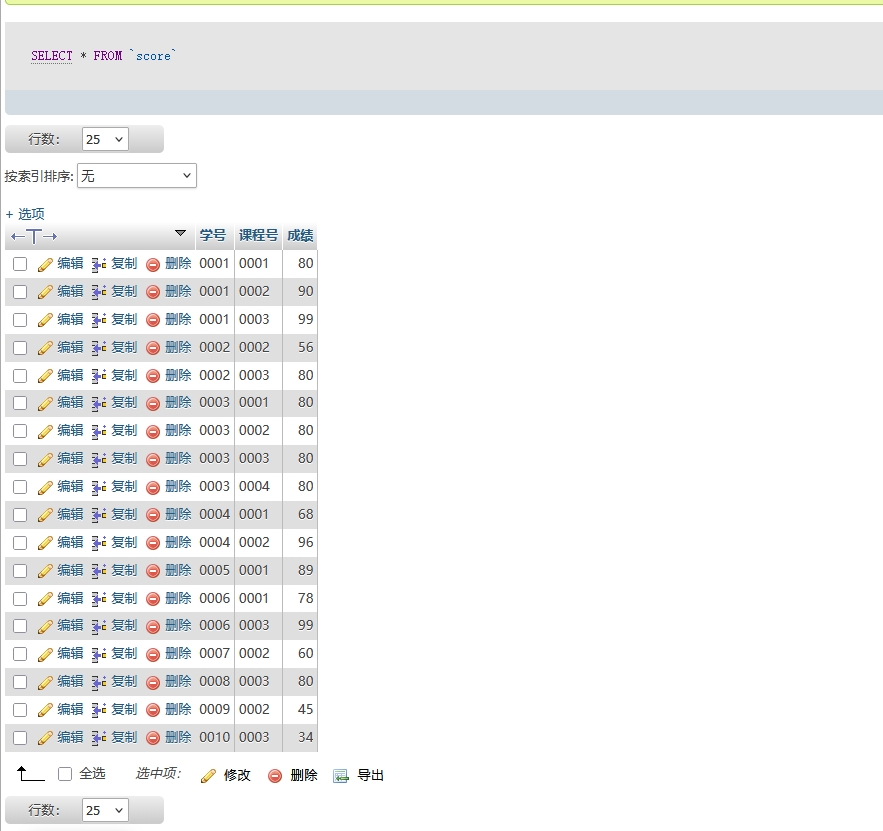Image resolution: width=883 pixels, height=831 pixels.
Task: Select the checkbox for row 0007 score 60
Action: pos(20,654)
